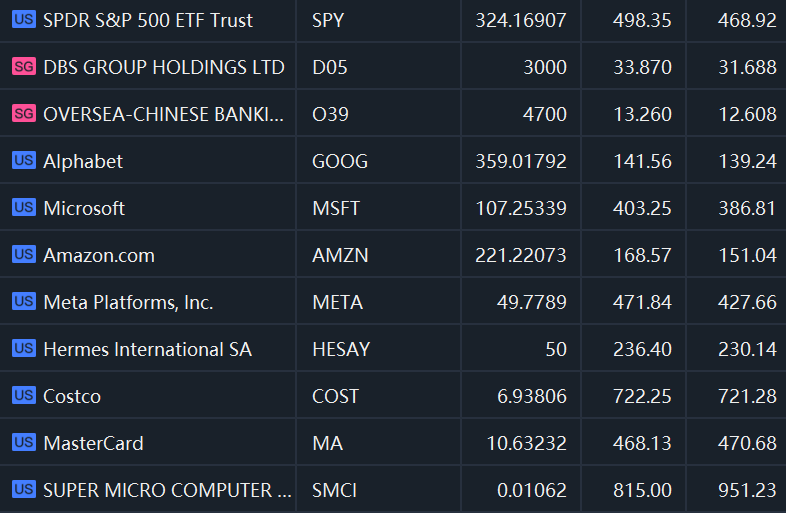Click the US badge next to Alphabet
Viewport: 786px width, 513px height.
[x=24, y=160]
